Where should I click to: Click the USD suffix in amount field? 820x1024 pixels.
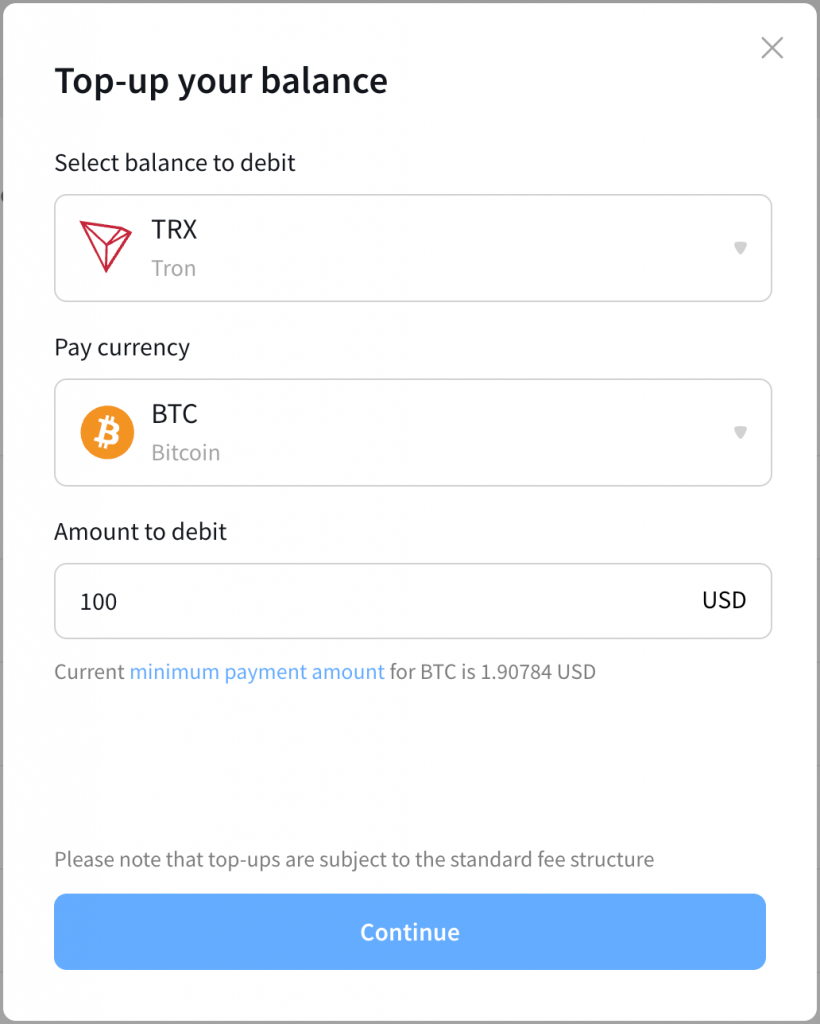[724, 600]
